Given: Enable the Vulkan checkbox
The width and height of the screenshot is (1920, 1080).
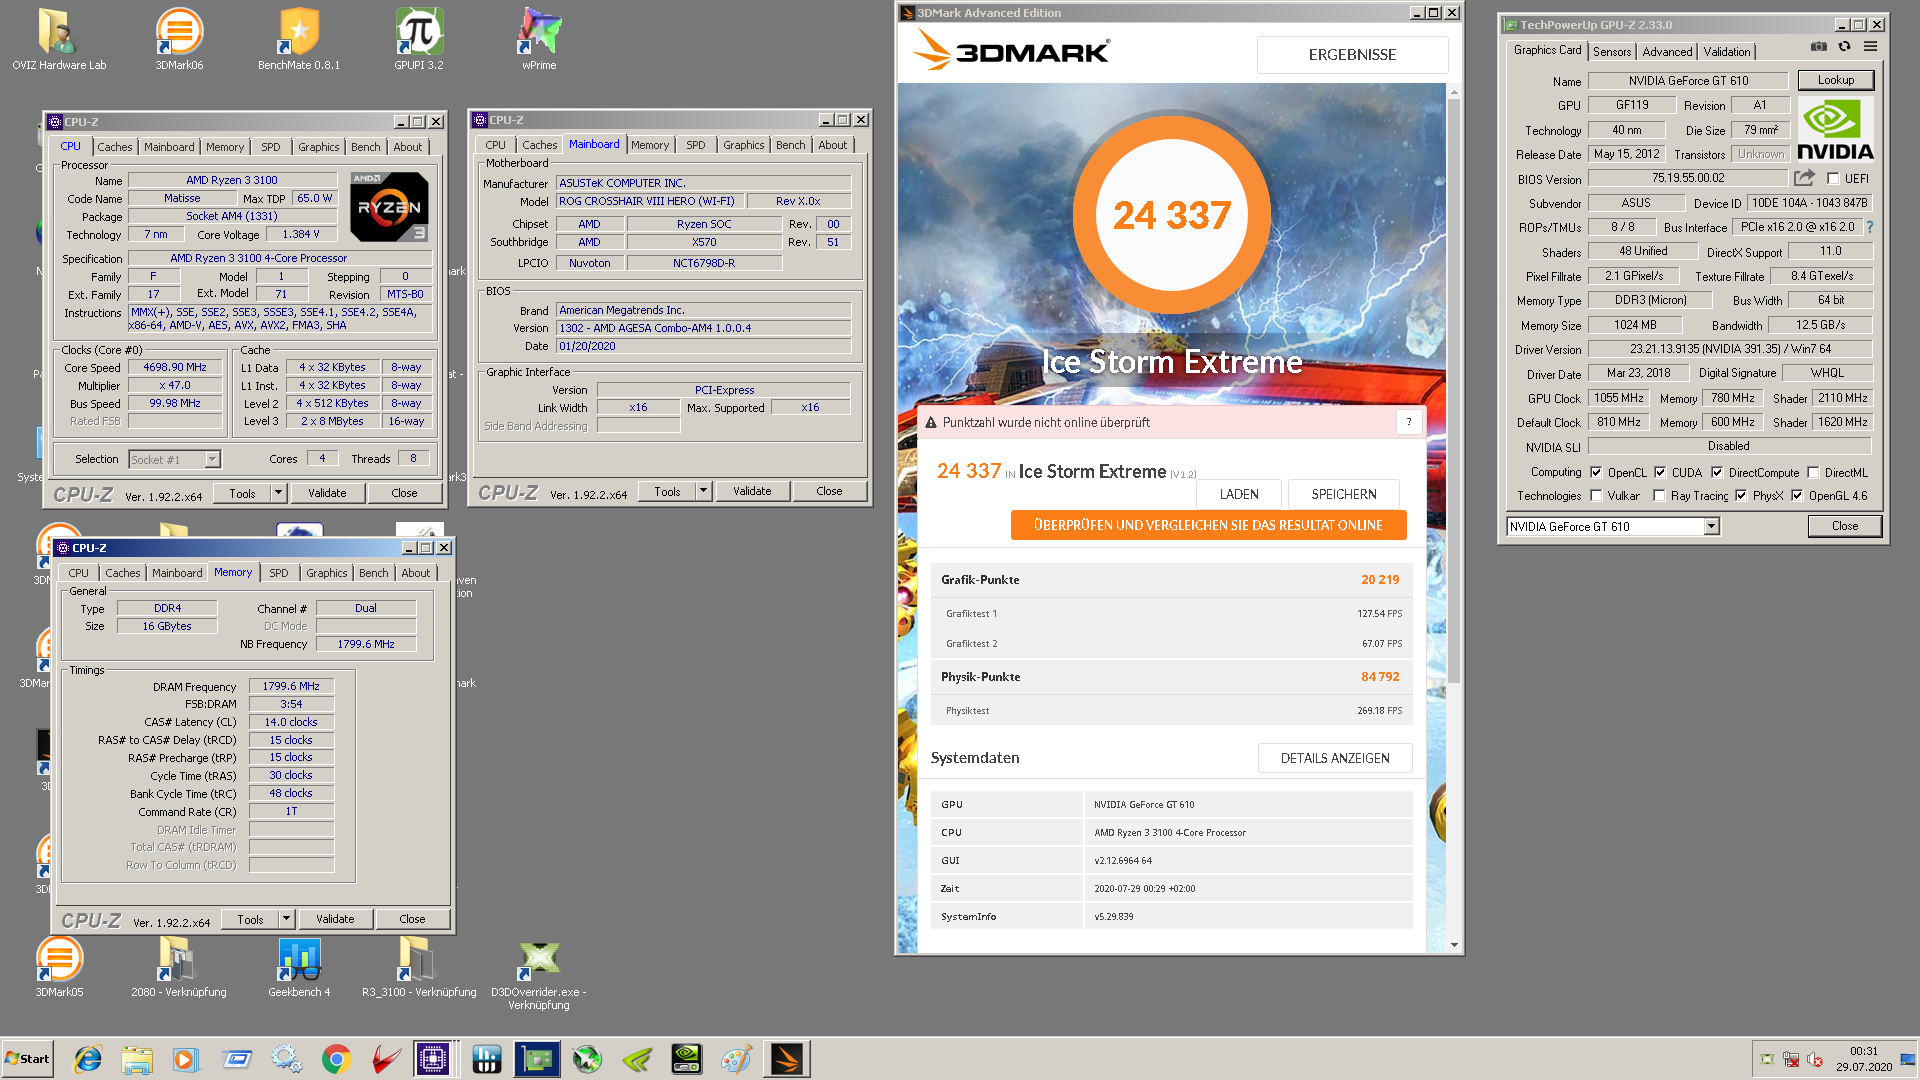Looking at the screenshot, I should [1596, 496].
